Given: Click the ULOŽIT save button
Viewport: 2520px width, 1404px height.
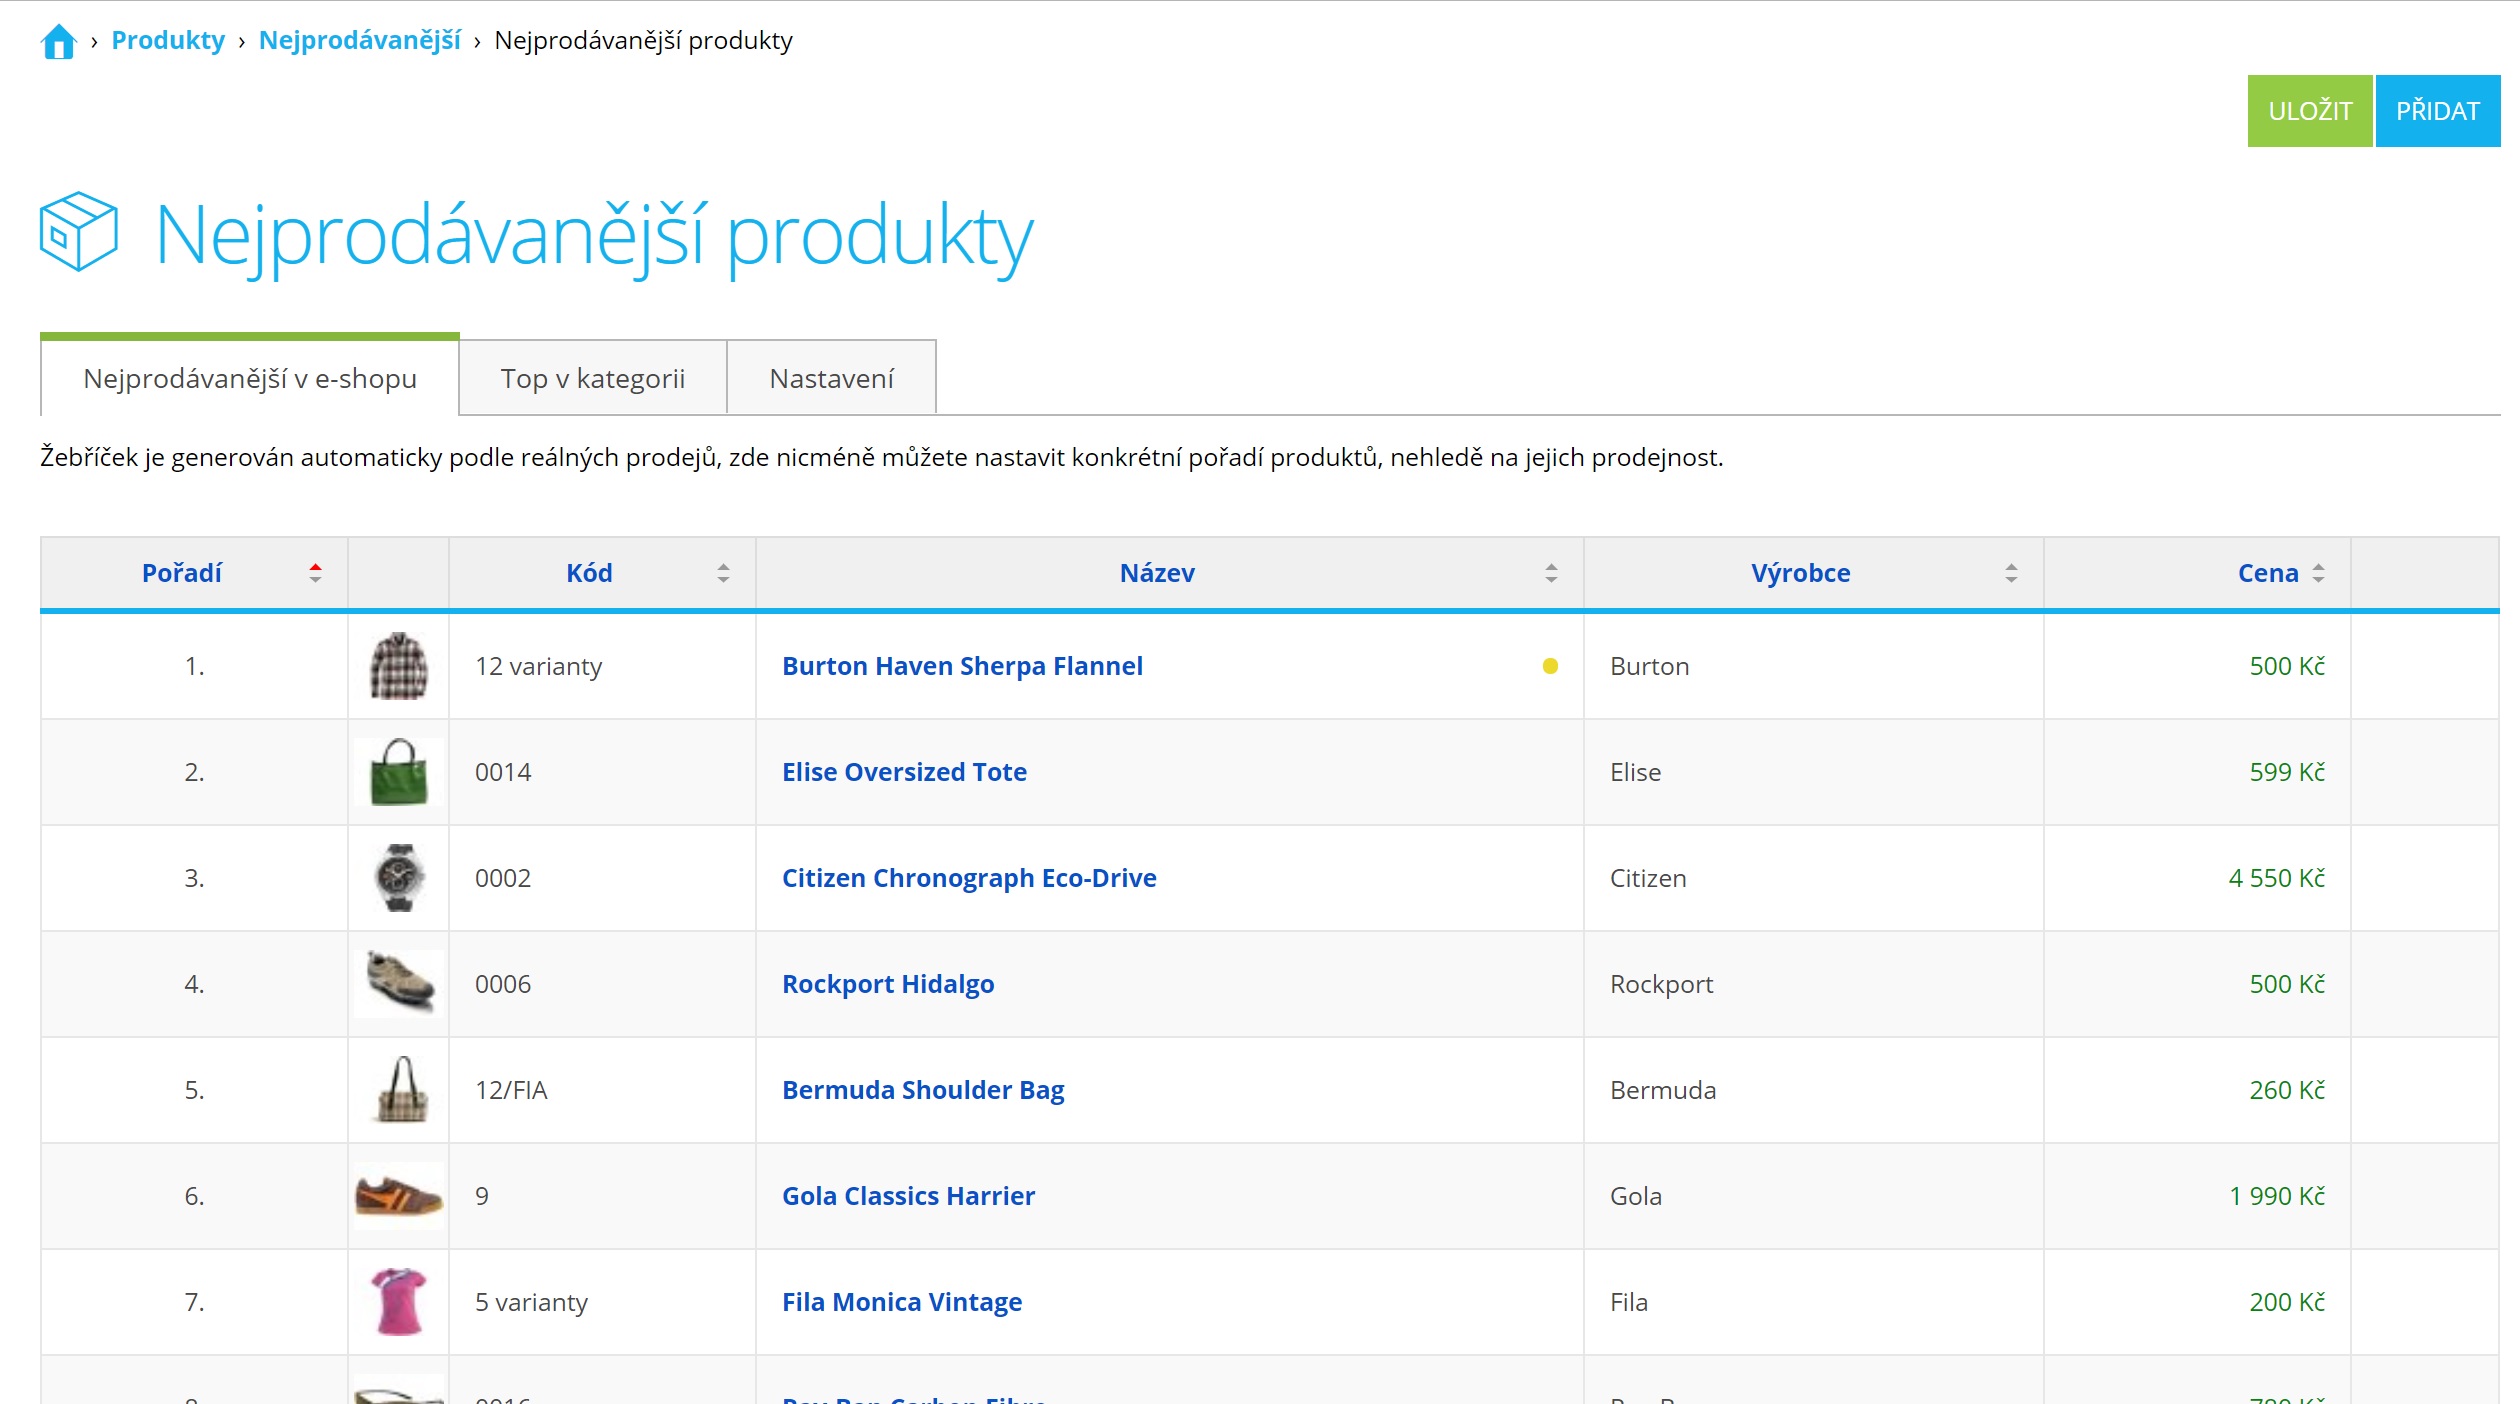Looking at the screenshot, I should (2310, 111).
